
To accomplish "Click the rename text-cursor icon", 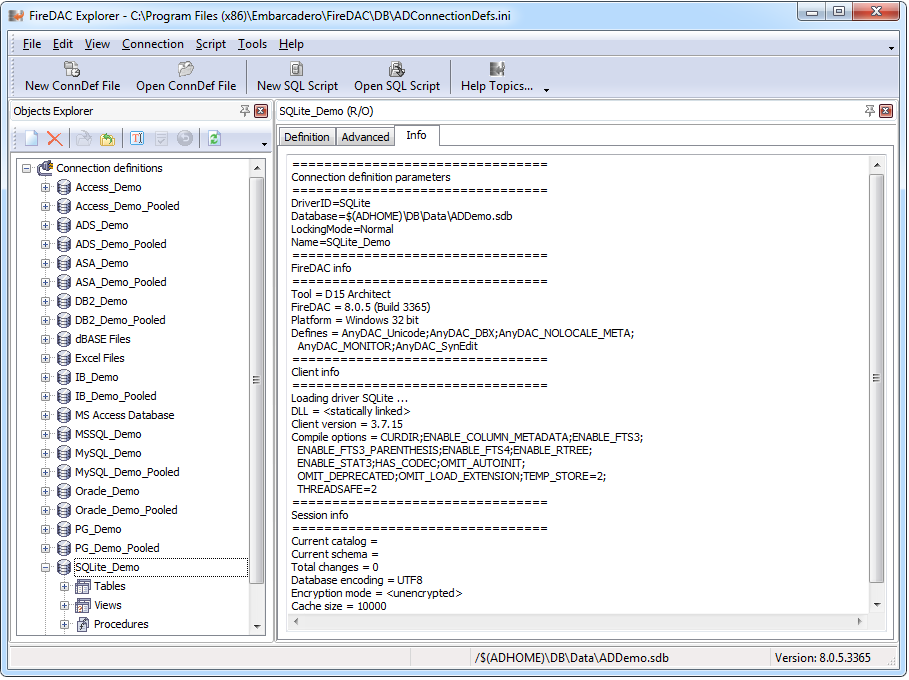I will [137, 138].
